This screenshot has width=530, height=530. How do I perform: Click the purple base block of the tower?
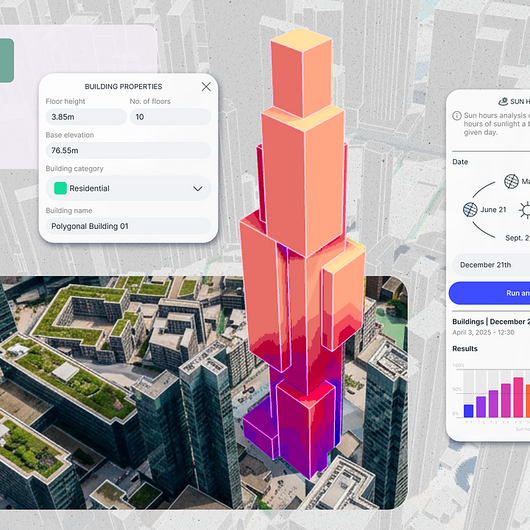[261, 429]
